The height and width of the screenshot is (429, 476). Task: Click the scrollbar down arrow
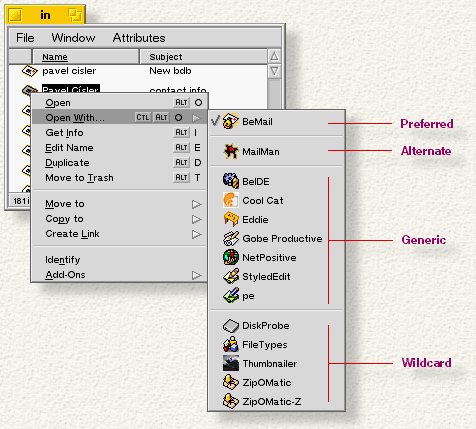pyautogui.click(x=274, y=71)
